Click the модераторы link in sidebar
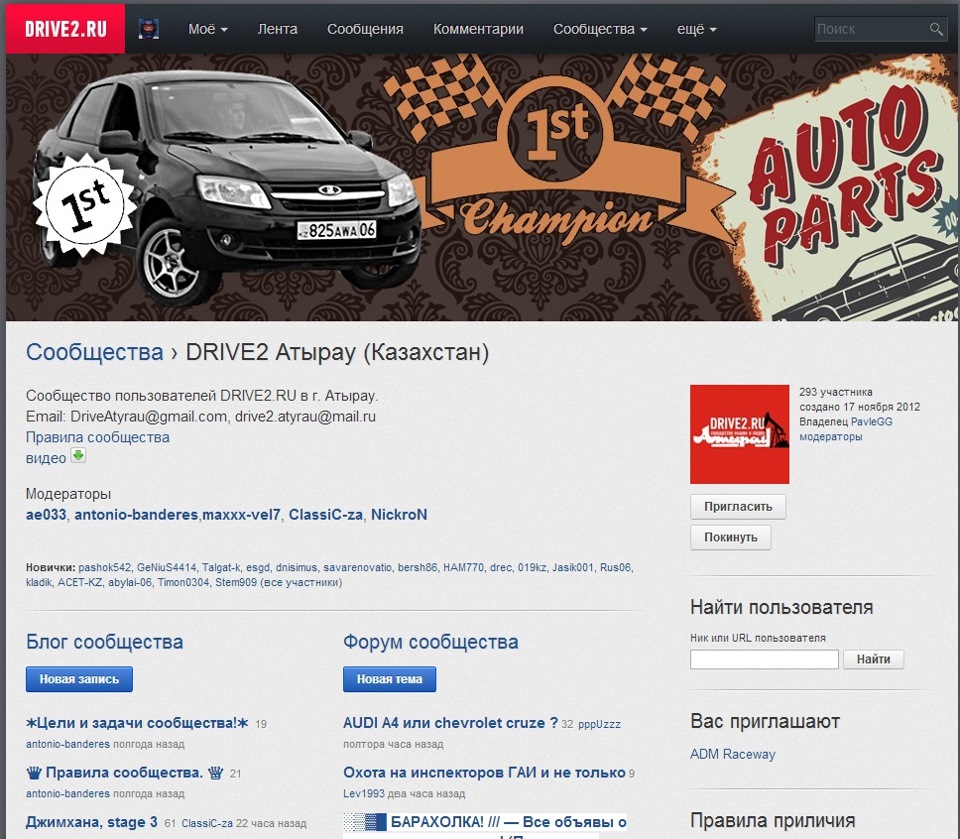The image size is (960, 839). (x=830, y=437)
